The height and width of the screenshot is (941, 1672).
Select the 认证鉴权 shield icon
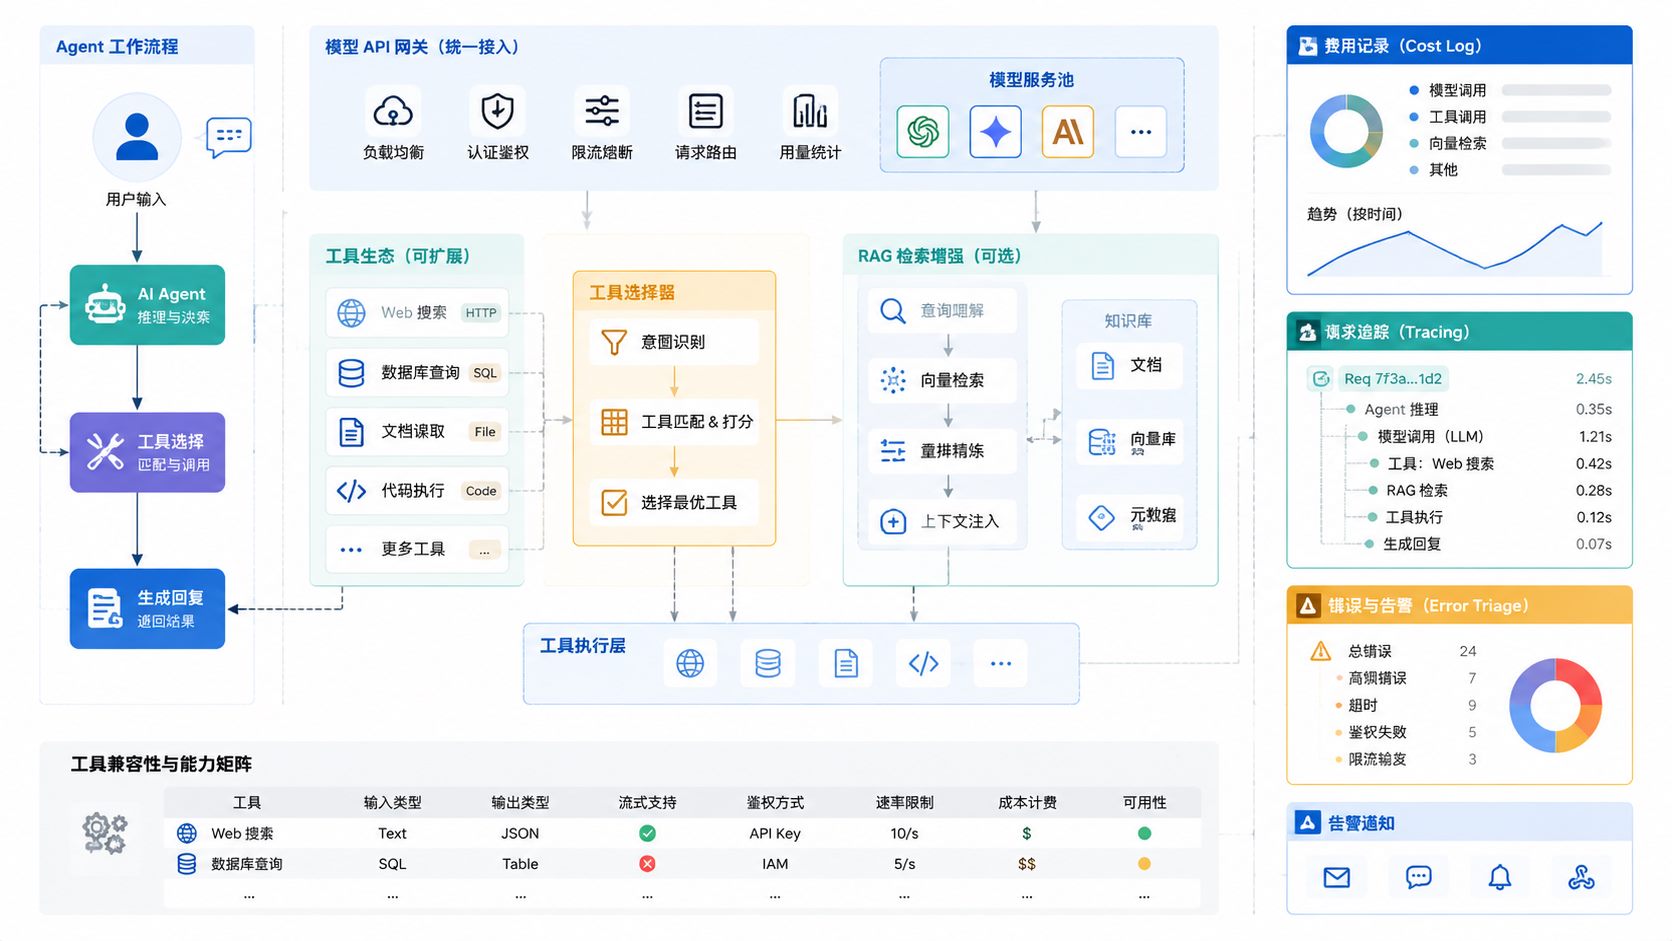[x=497, y=111]
